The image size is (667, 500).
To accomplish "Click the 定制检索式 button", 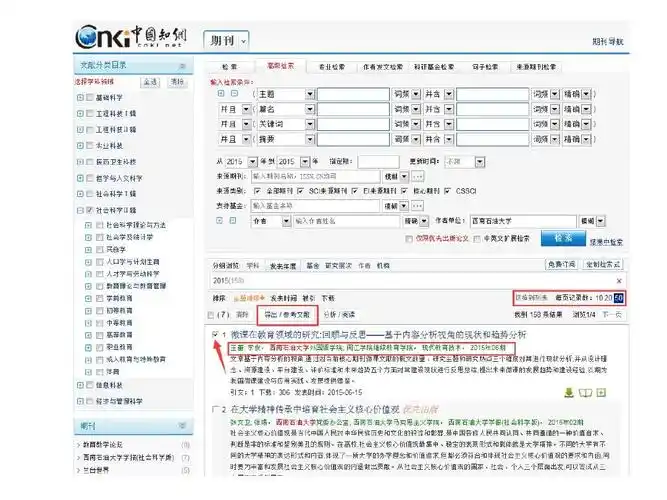I will pyautogui.click(x=603, y=264).
